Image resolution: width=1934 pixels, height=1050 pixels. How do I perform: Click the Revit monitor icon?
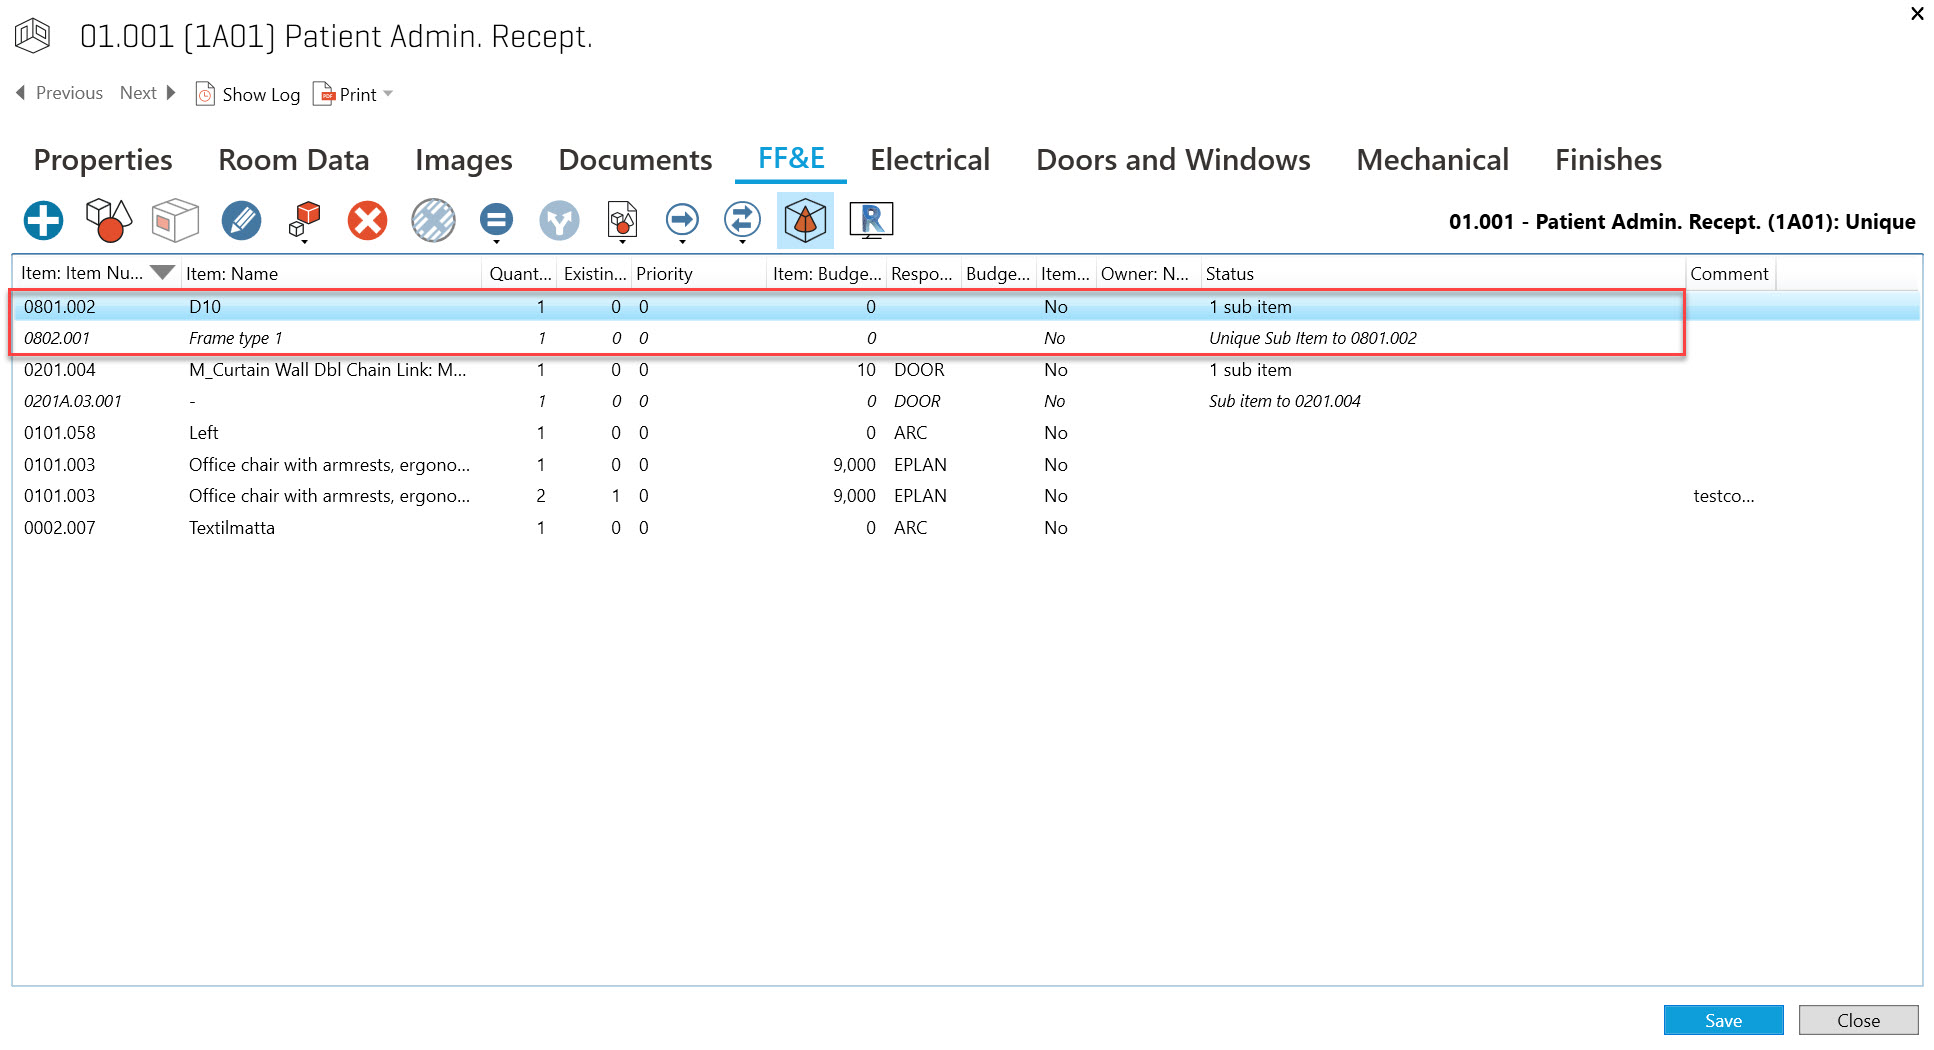tap(871, 221)
